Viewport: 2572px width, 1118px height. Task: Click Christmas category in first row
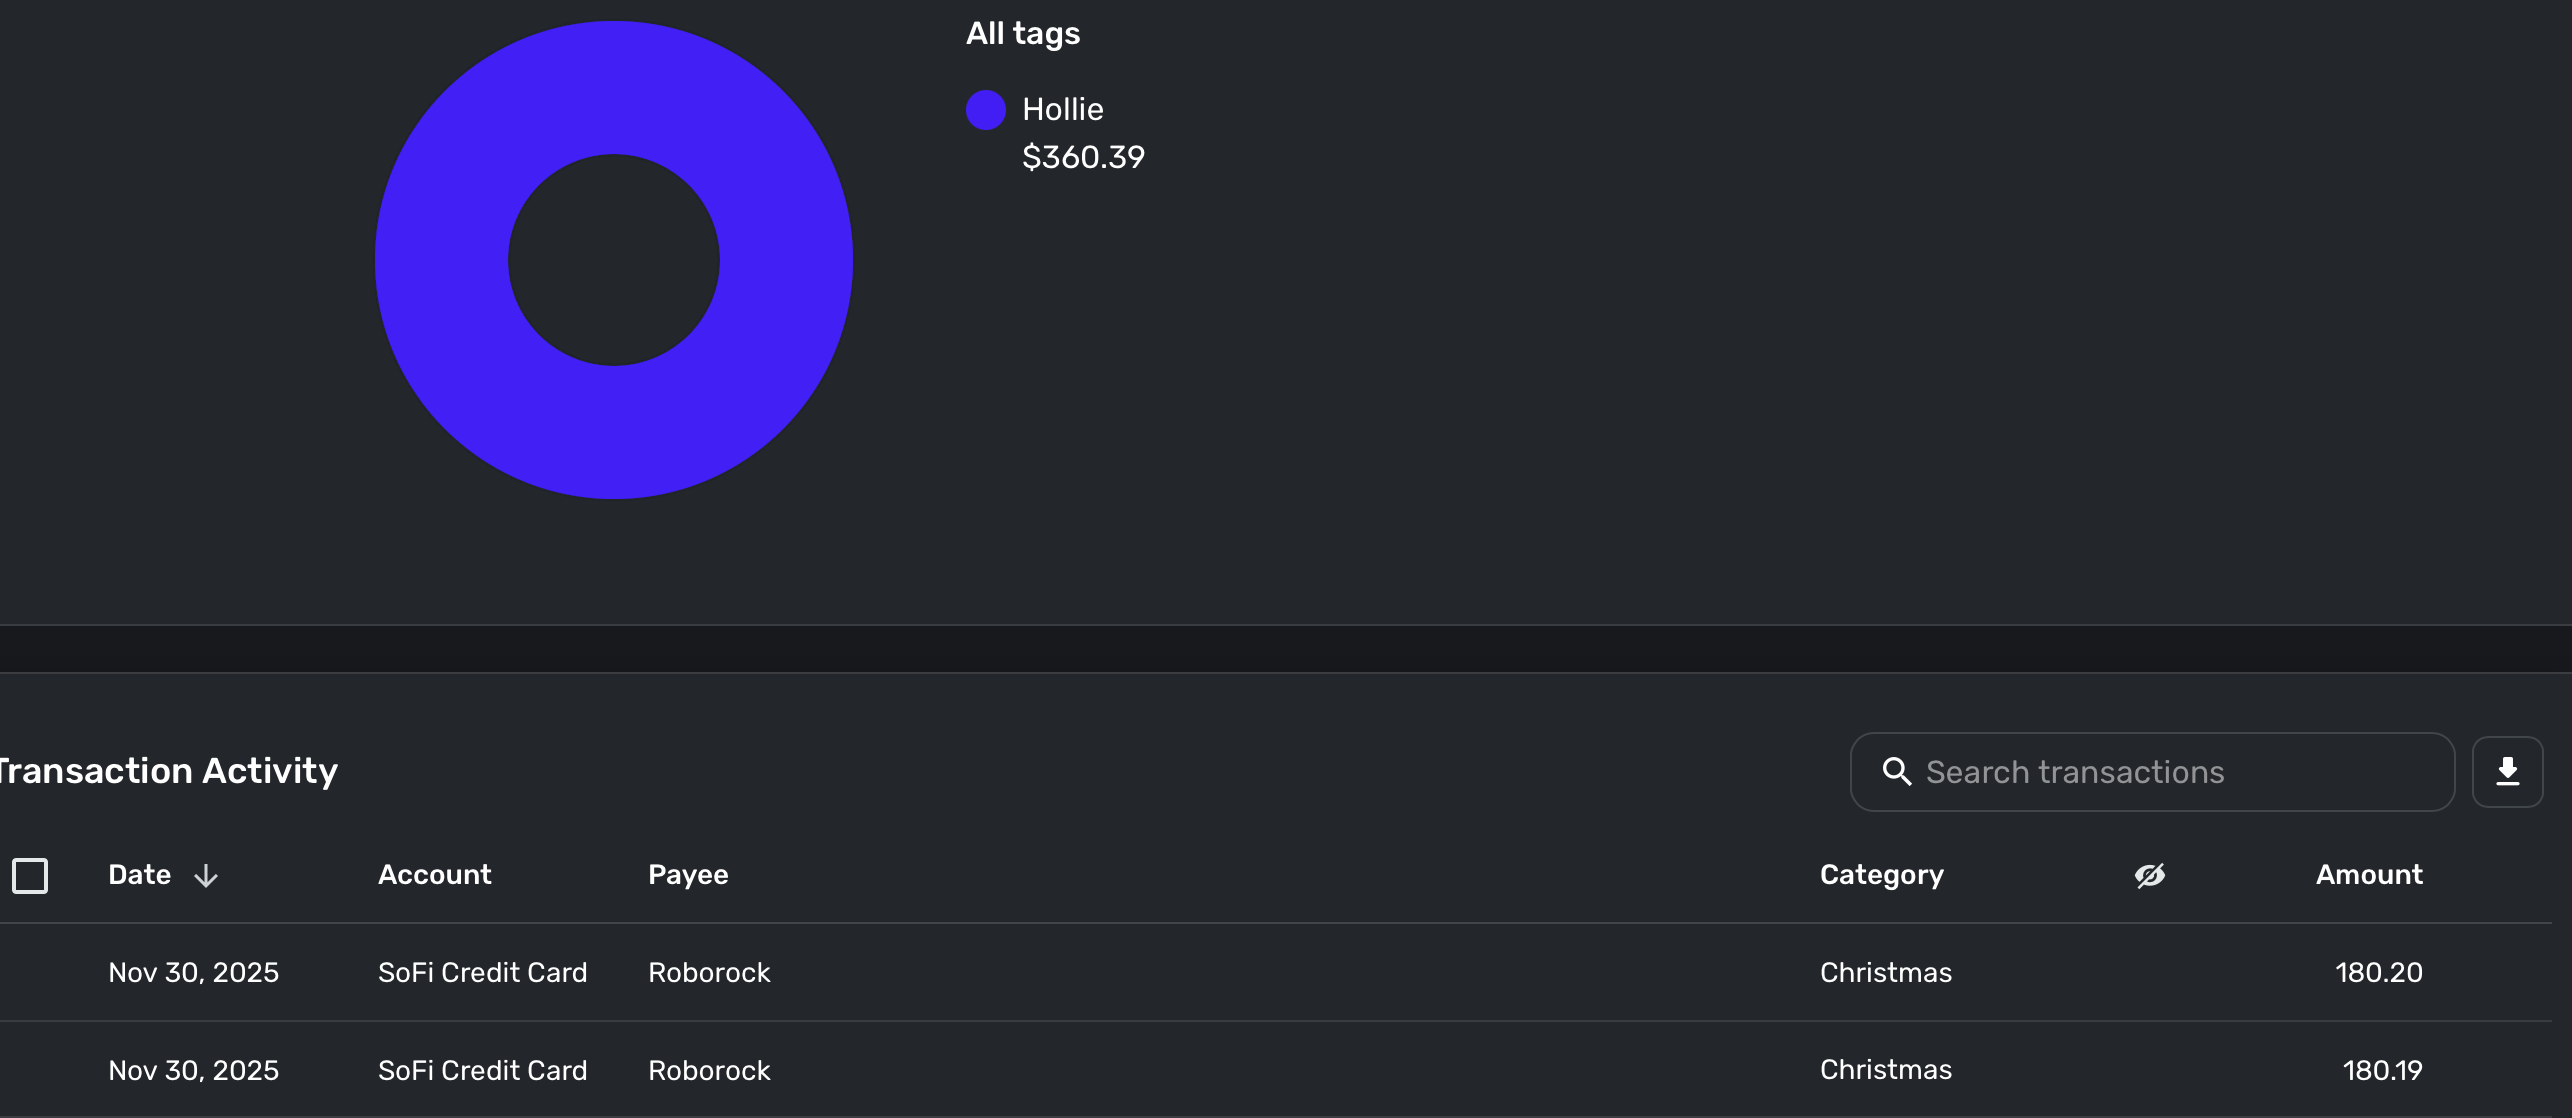tap(1885, 972)
